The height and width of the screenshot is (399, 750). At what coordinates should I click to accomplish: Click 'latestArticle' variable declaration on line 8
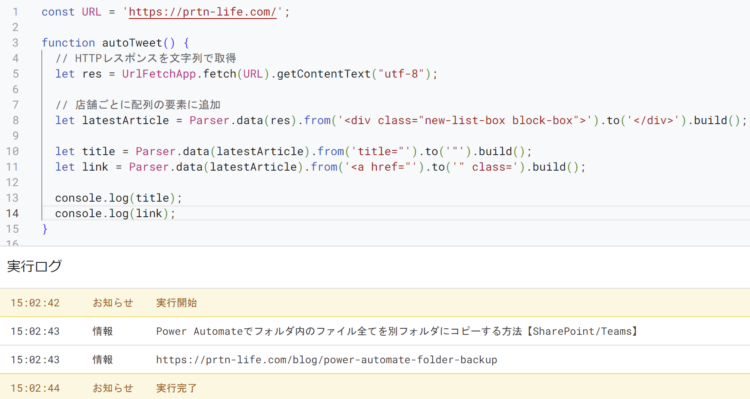(125, 120)
